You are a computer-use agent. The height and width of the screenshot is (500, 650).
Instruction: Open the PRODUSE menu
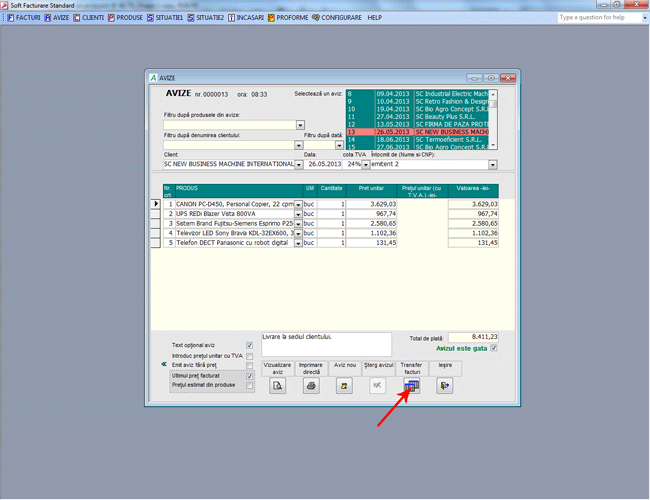125,17
